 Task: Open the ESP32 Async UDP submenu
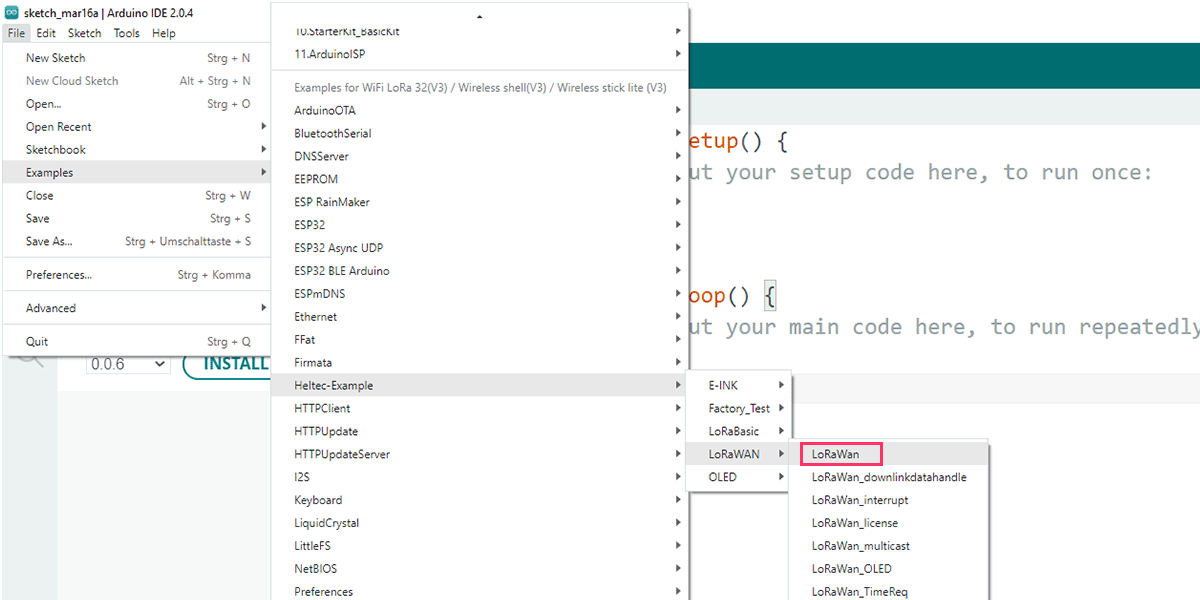(480, 248)
